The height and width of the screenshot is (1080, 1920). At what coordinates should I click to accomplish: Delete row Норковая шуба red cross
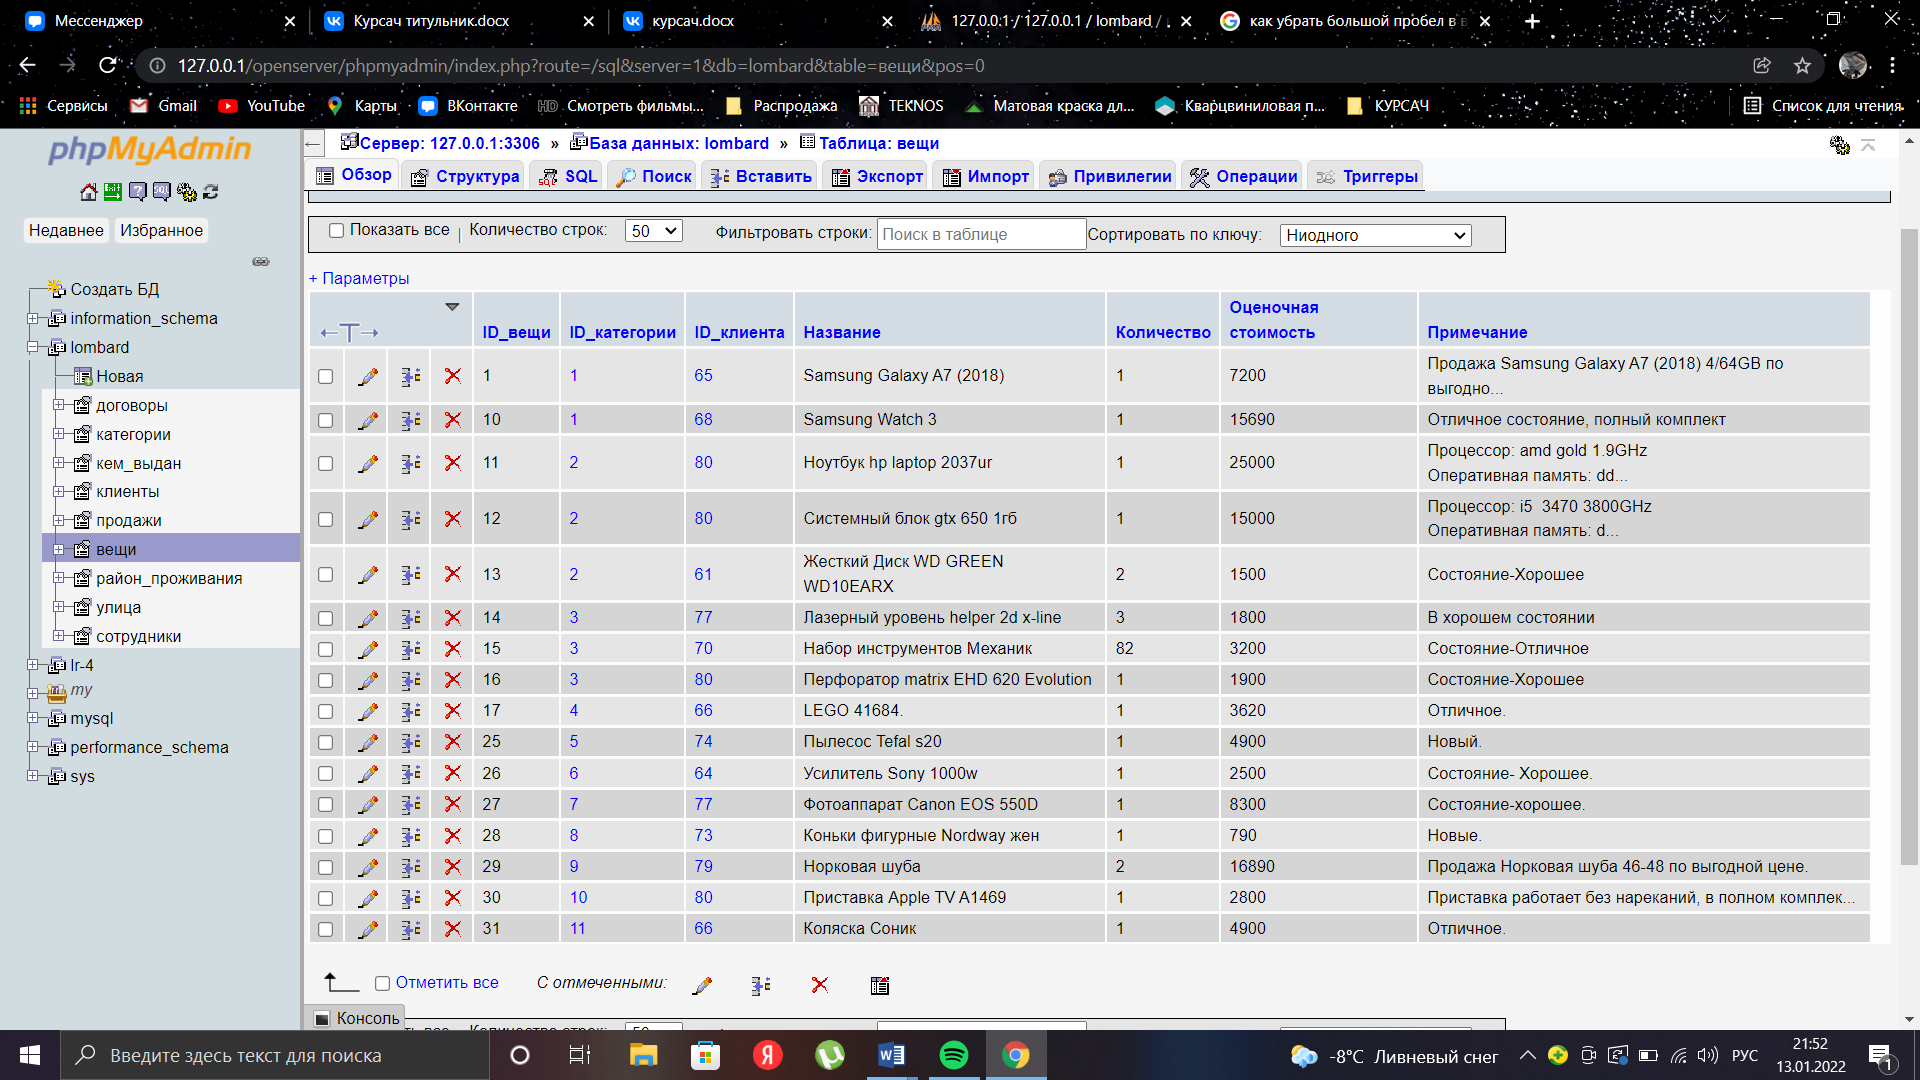tap(453, 867)
